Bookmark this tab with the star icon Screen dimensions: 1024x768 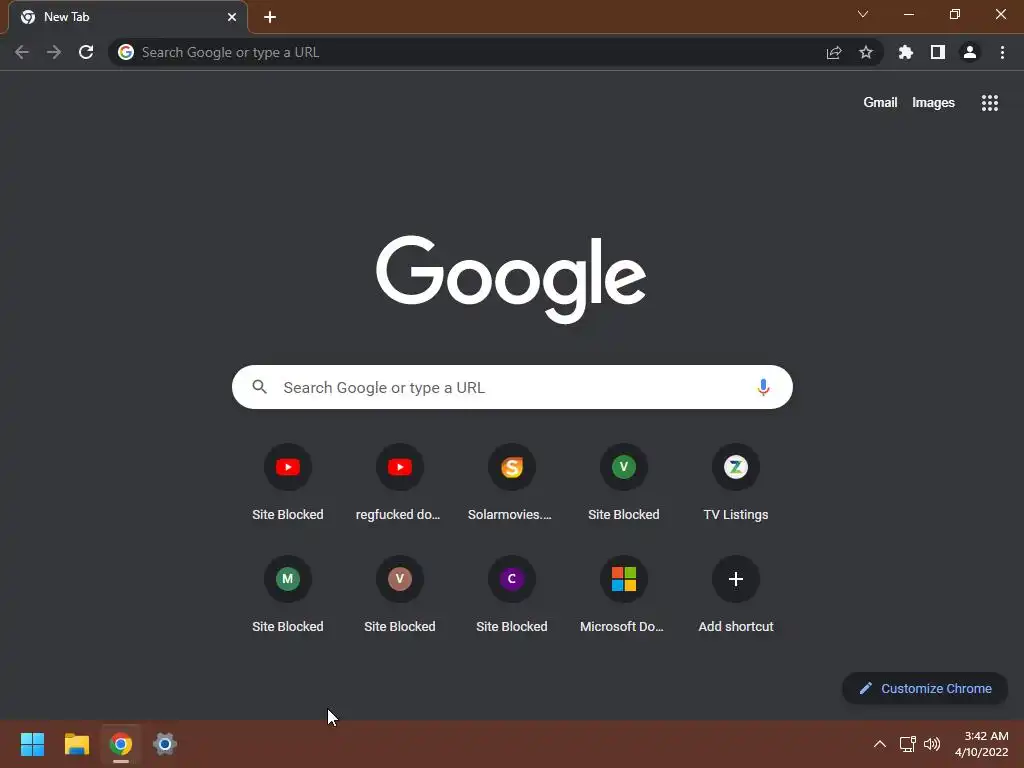pos(866,52)
